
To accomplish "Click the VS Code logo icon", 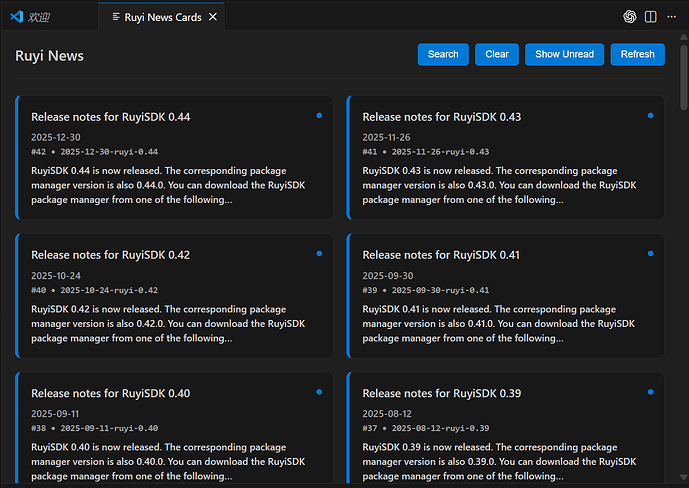I will tap(16, 17).
